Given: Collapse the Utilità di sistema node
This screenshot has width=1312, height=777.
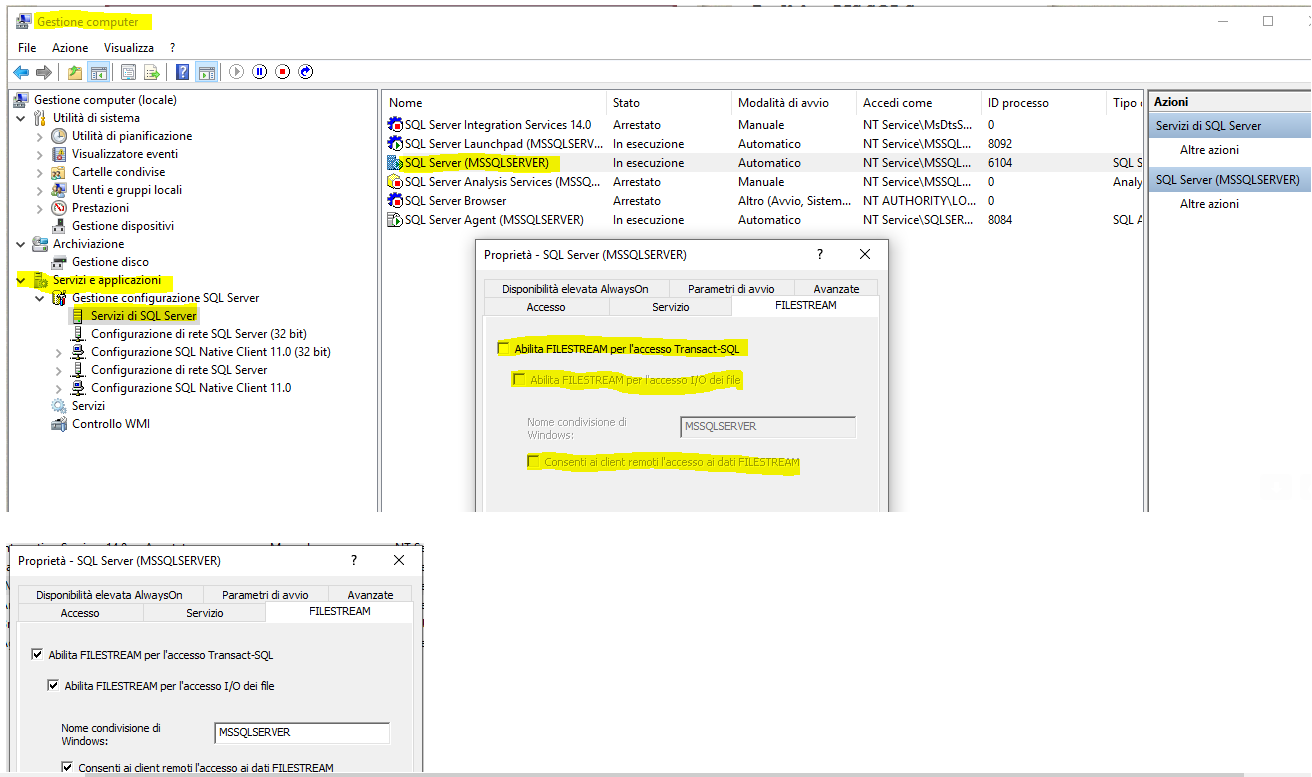Looking at the screenshot, I should [21, 118].
